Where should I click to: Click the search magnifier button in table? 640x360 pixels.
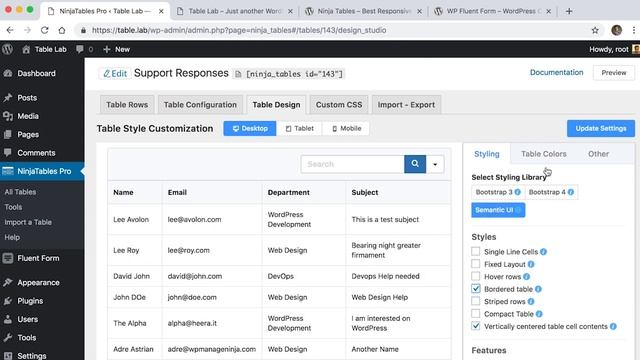[x=415, y=164]
